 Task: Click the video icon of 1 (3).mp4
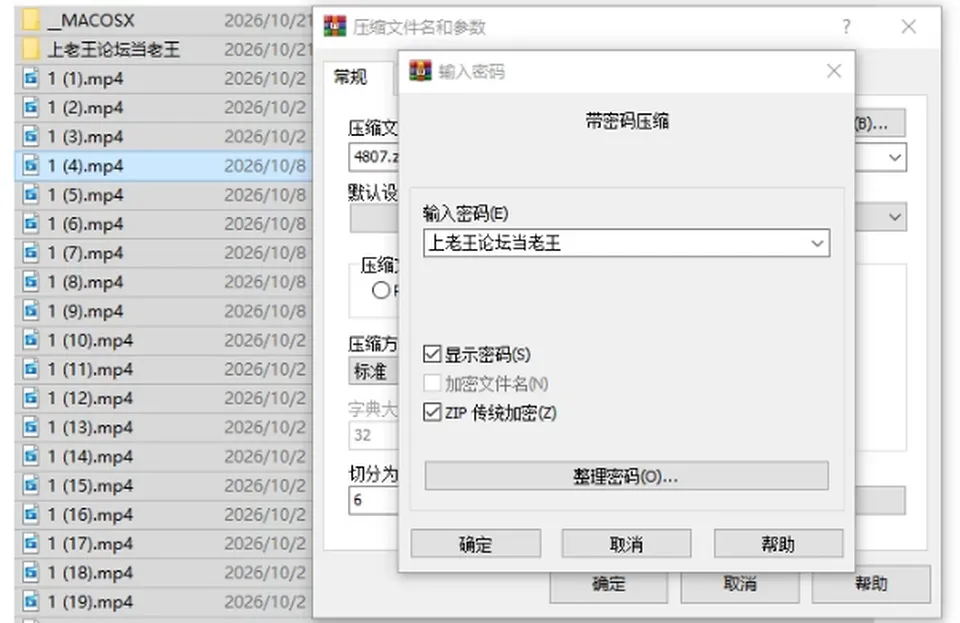(x=31, y=136)
